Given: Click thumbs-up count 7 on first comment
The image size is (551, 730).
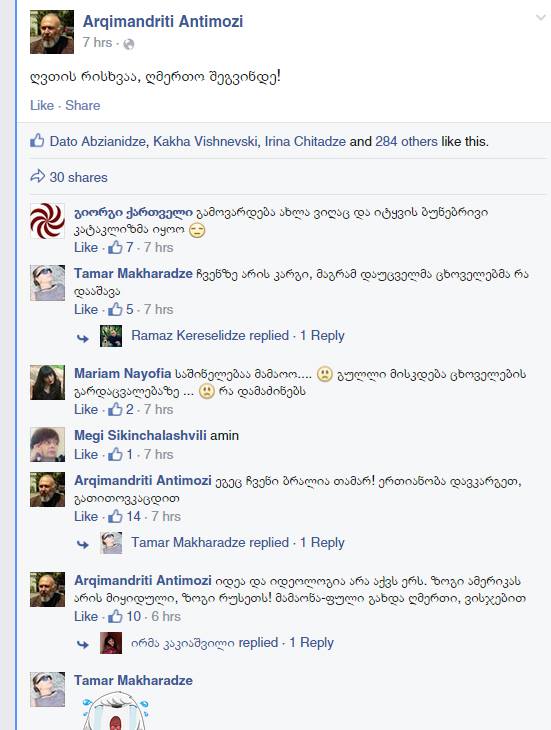Looking at the screenshot, I should coord(121,247).
